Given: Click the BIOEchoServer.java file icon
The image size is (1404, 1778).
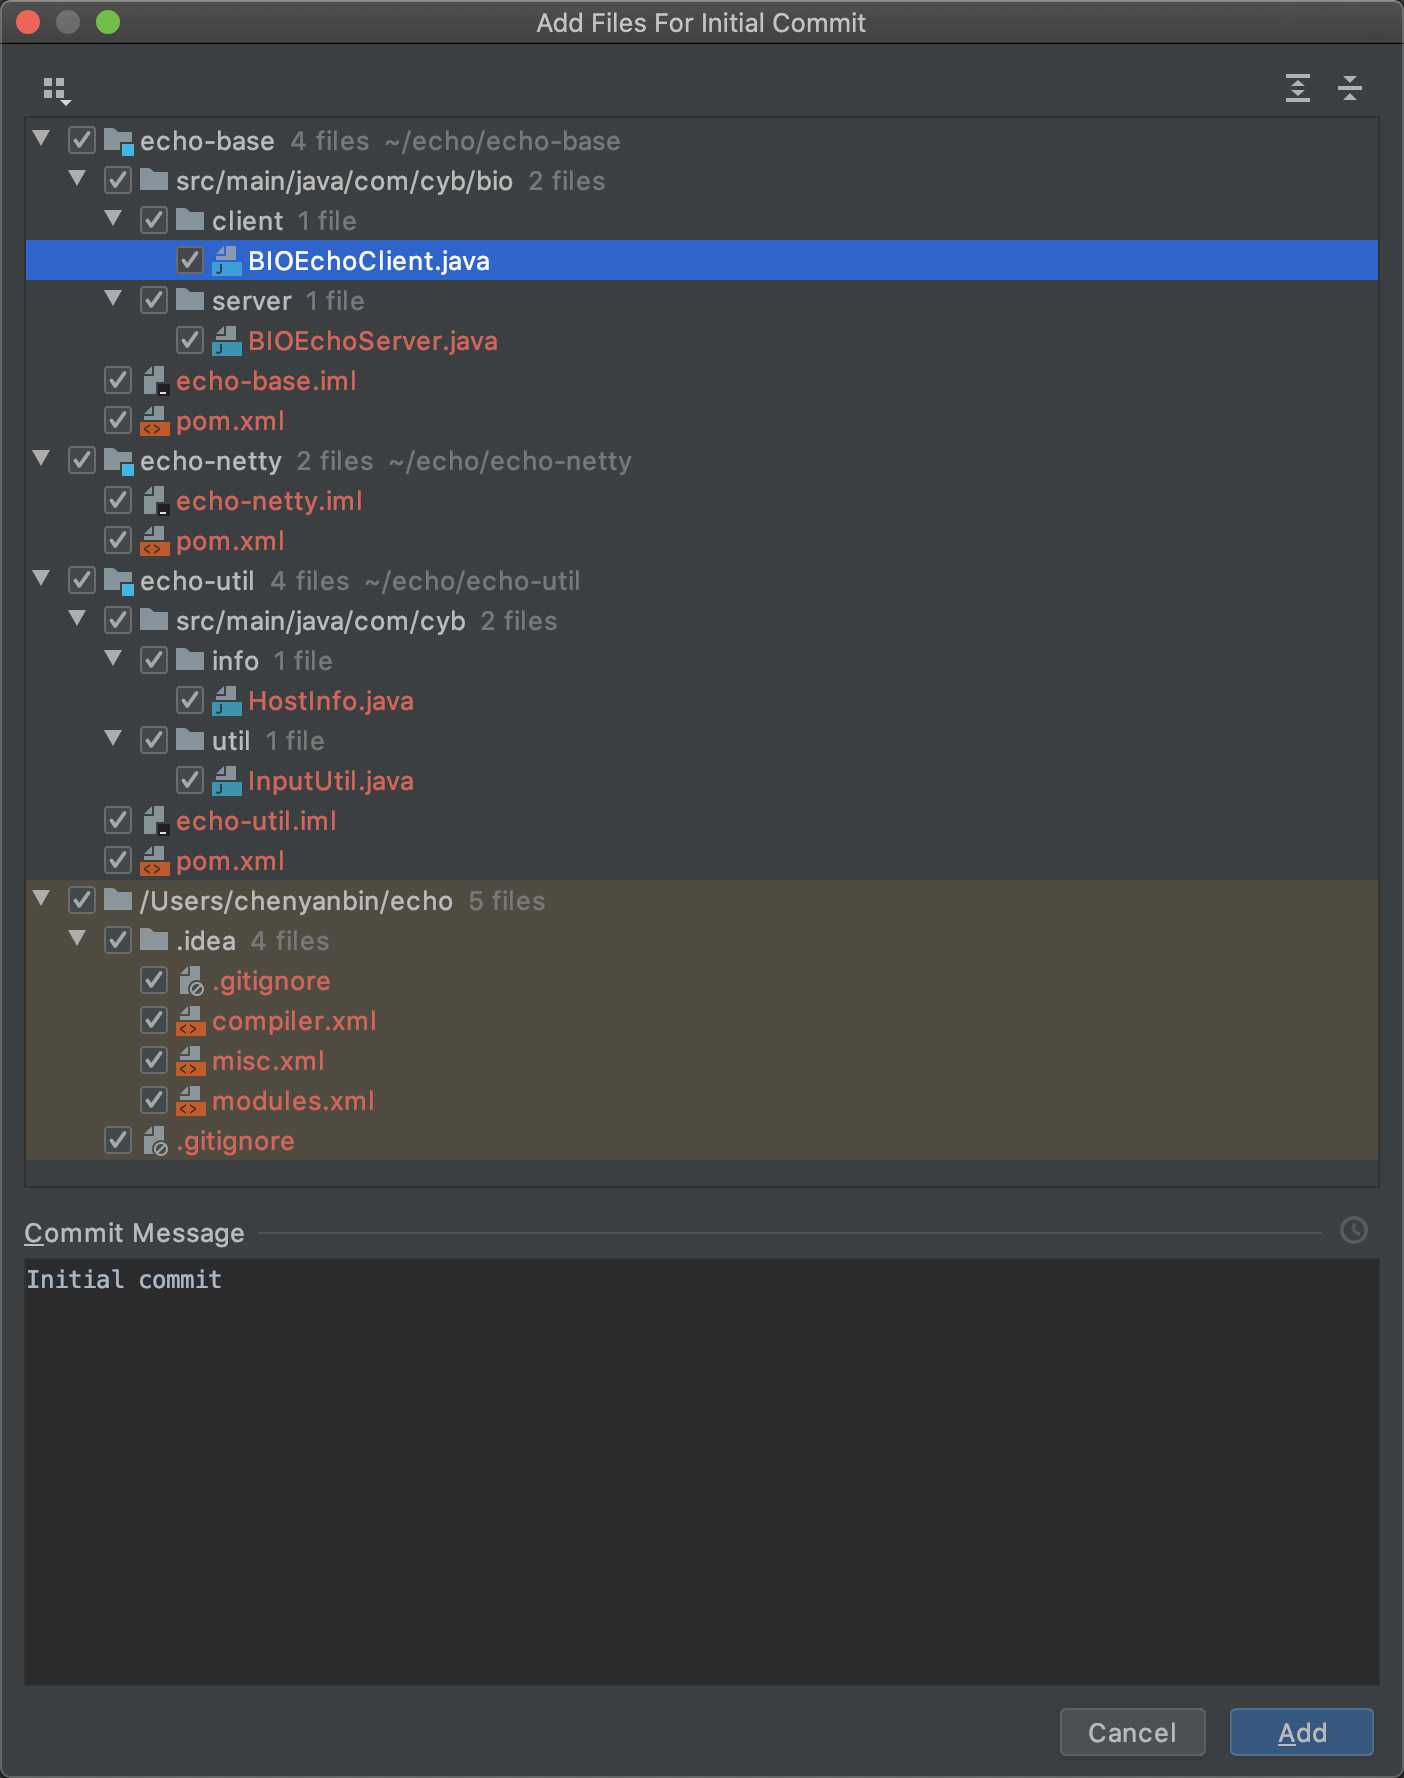Looking at the screenshot, I should coord(227,341).
